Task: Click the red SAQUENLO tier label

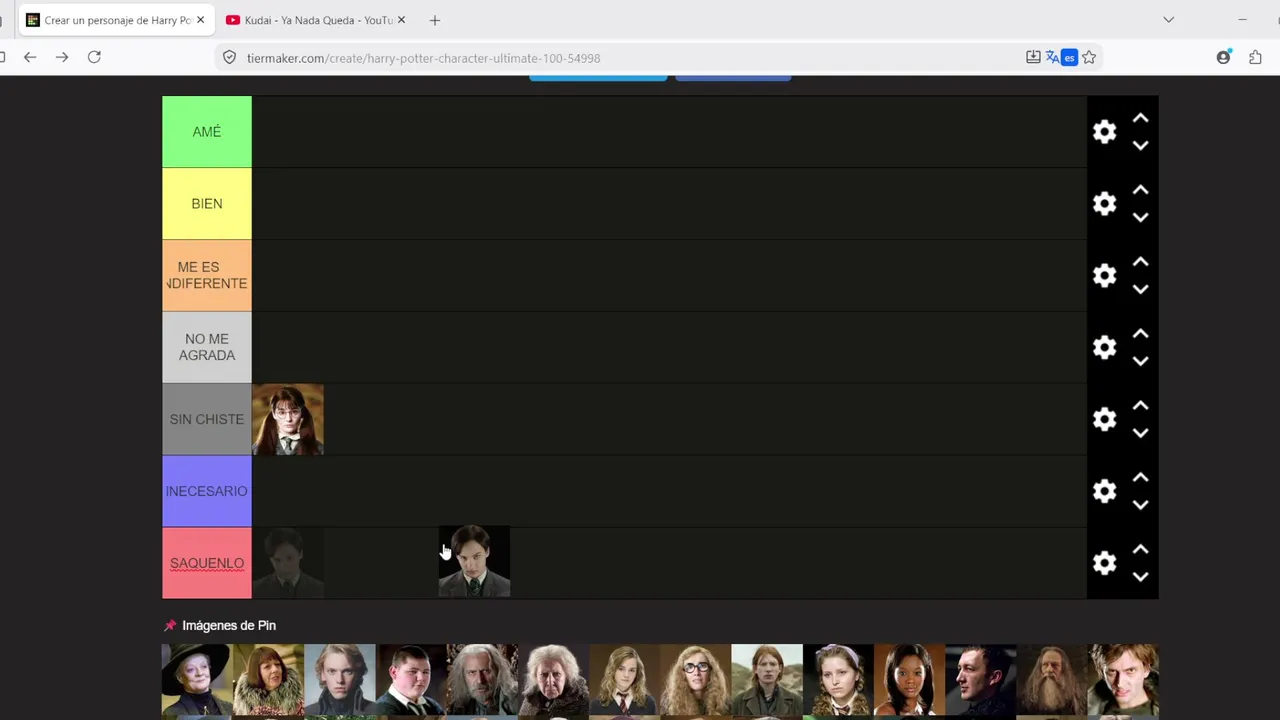Action: pos(207,564)
